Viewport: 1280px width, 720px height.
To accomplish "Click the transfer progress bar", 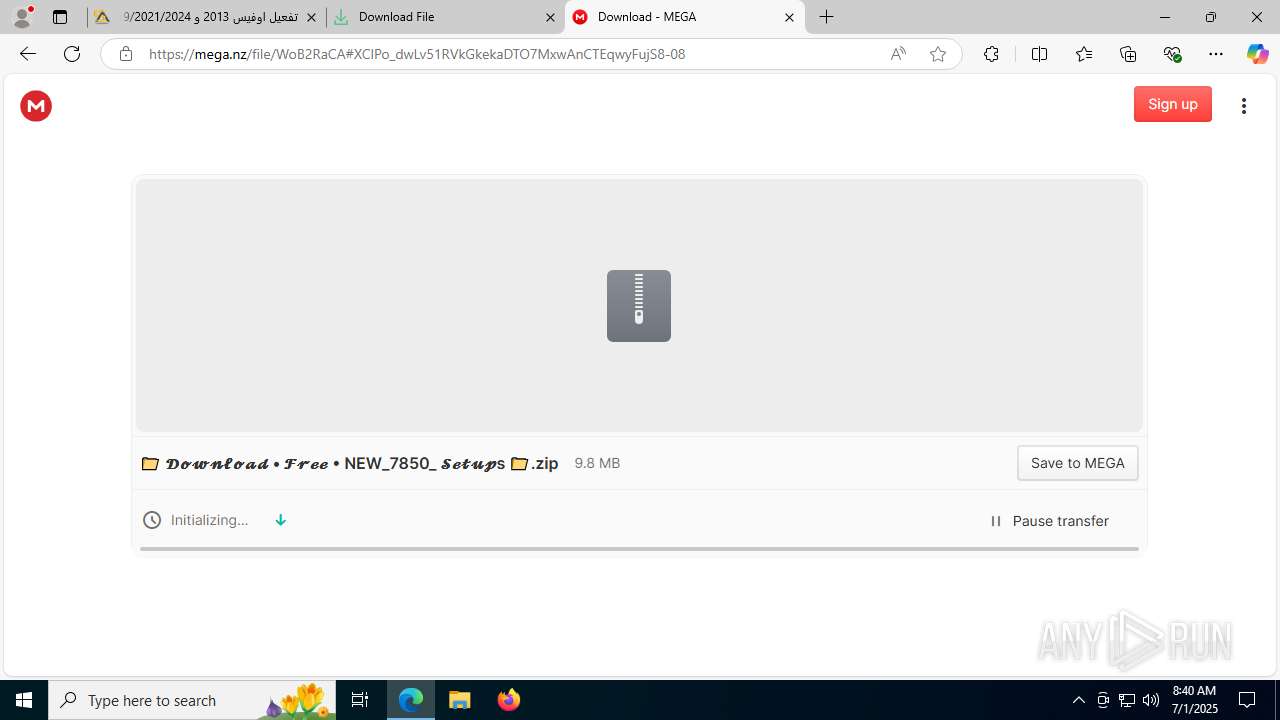I will coord(639,548).
